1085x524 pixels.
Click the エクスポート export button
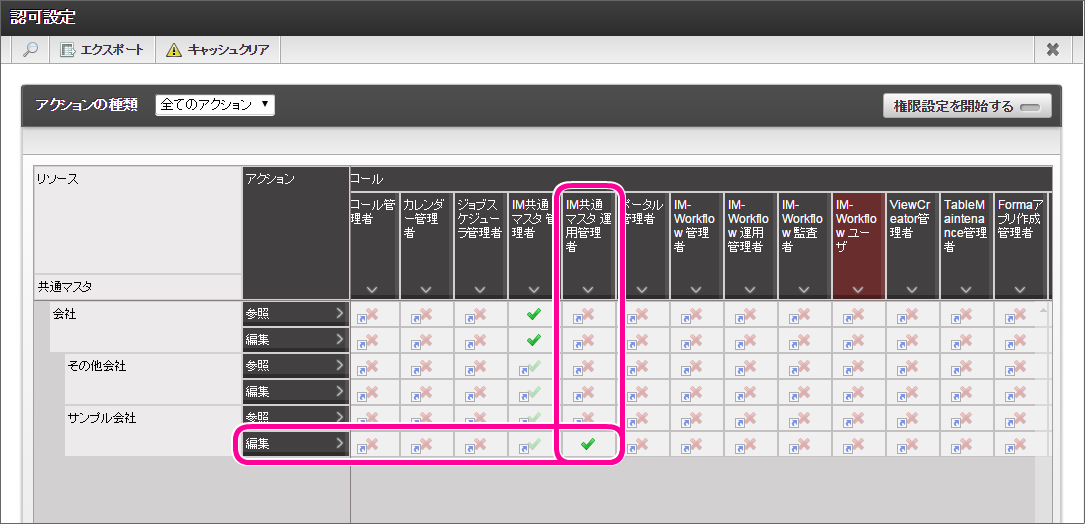(101, 50)
